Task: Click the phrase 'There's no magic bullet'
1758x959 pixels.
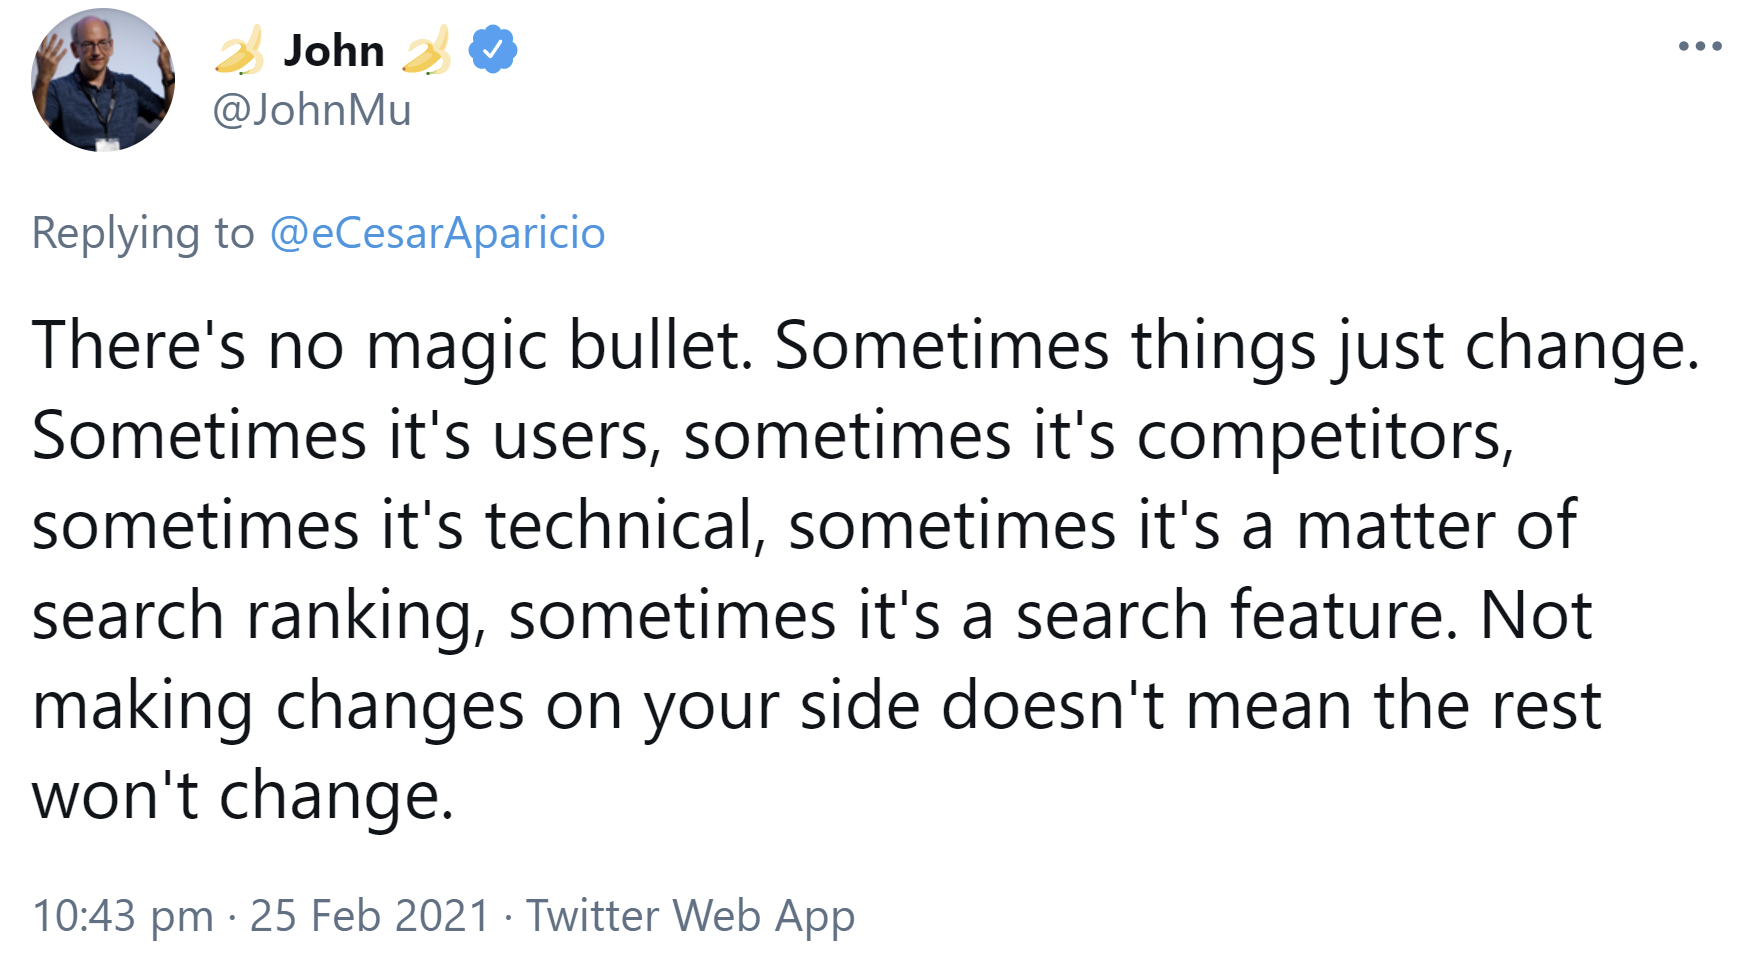Action: 392,346
